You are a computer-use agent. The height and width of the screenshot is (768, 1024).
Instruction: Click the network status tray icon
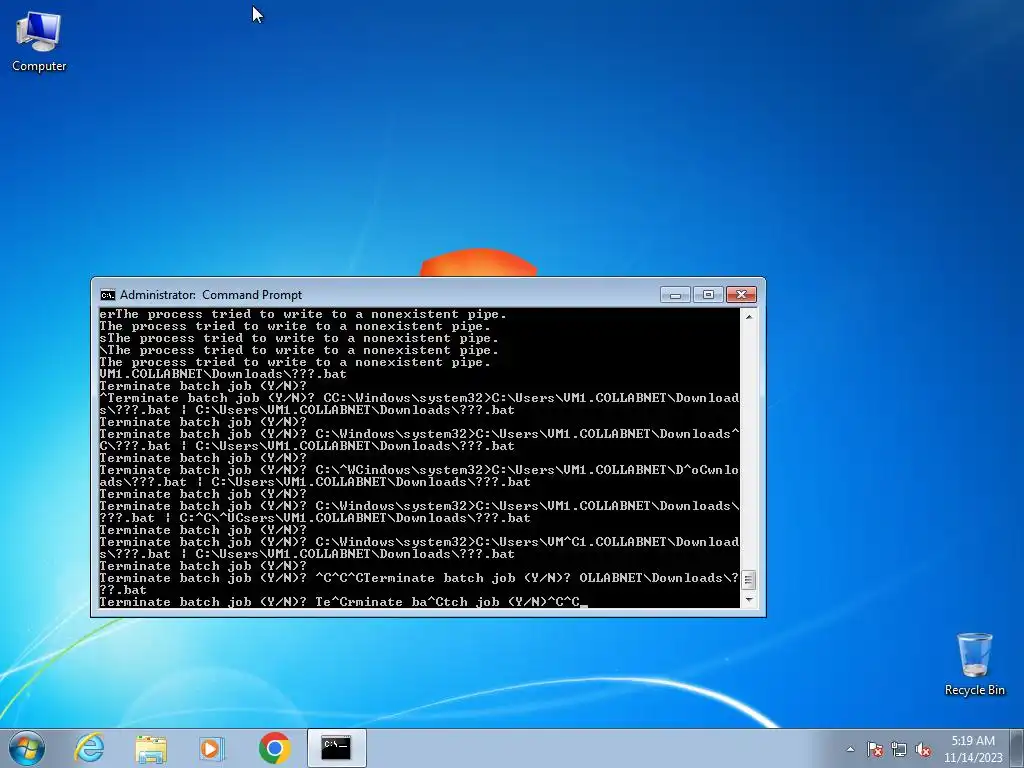(x=899, y=749)
